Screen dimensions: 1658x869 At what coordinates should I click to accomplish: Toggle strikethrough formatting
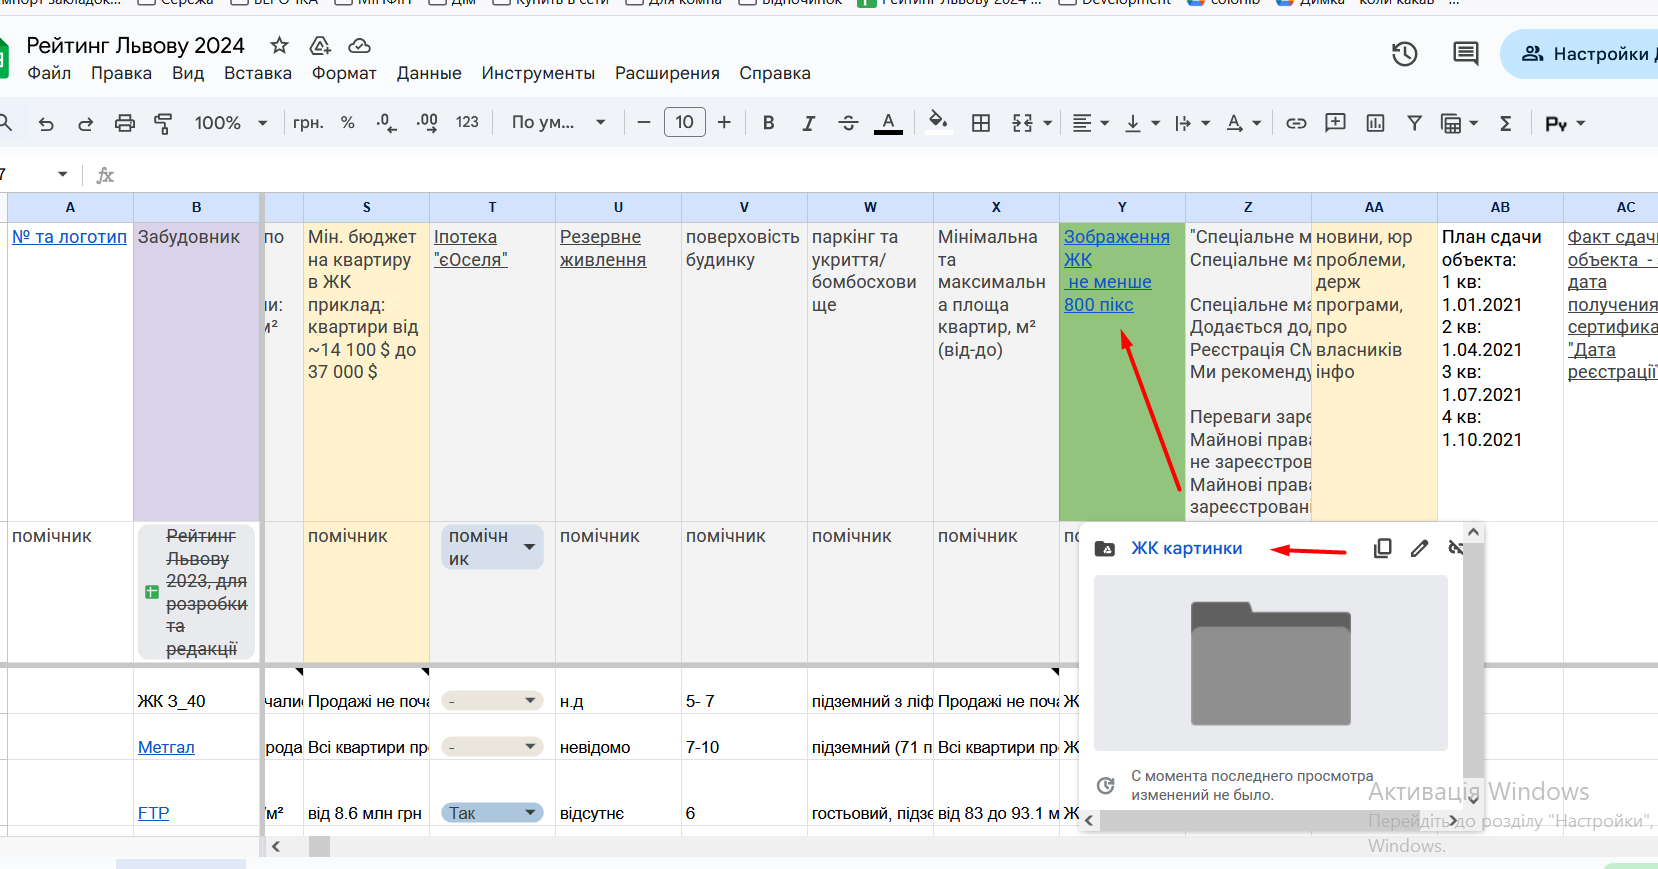pyautogui.click(x=848, y=123)
